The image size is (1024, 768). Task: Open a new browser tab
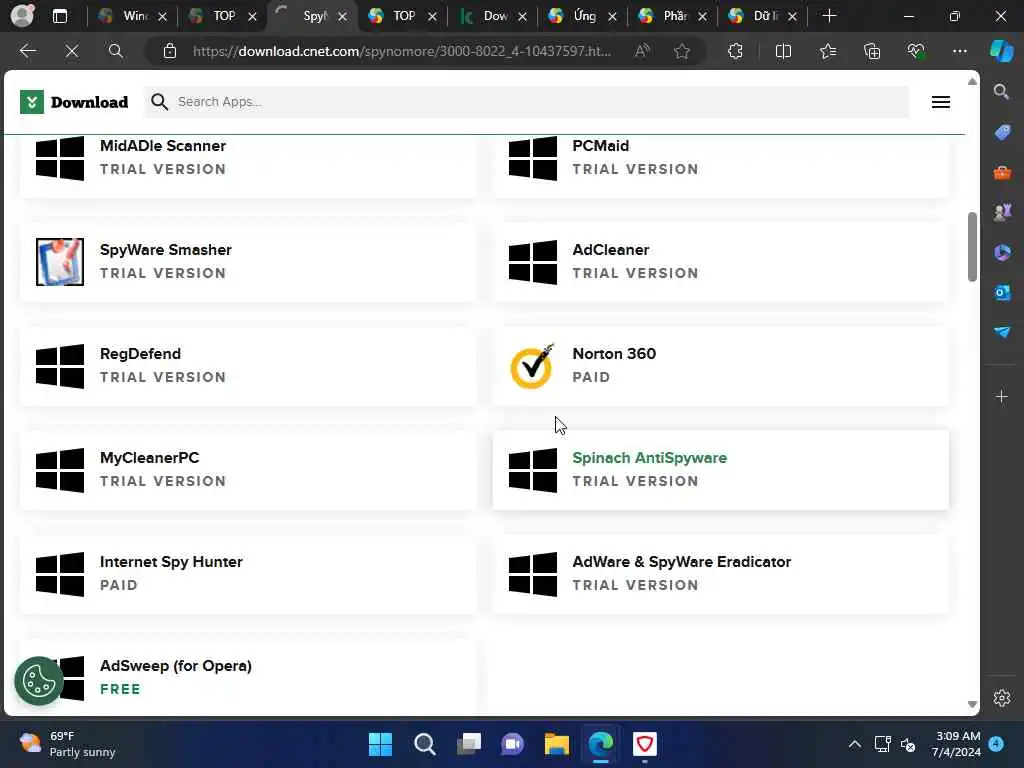pyautogui.click(x=829, y=16)
